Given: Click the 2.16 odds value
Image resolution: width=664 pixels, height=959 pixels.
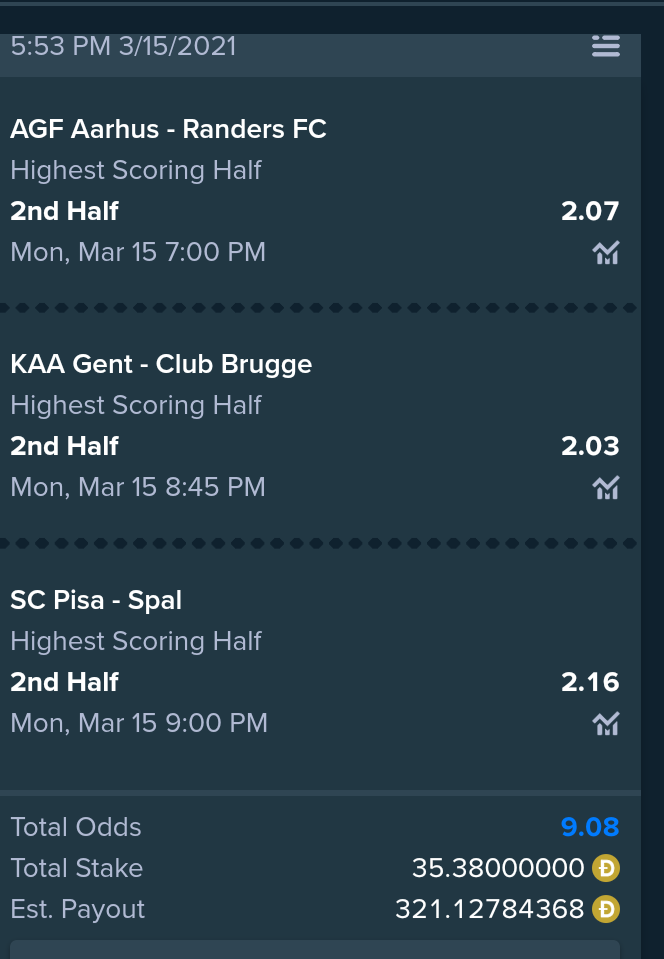Looking at the screenshot, I should click(x=590, y=682).
